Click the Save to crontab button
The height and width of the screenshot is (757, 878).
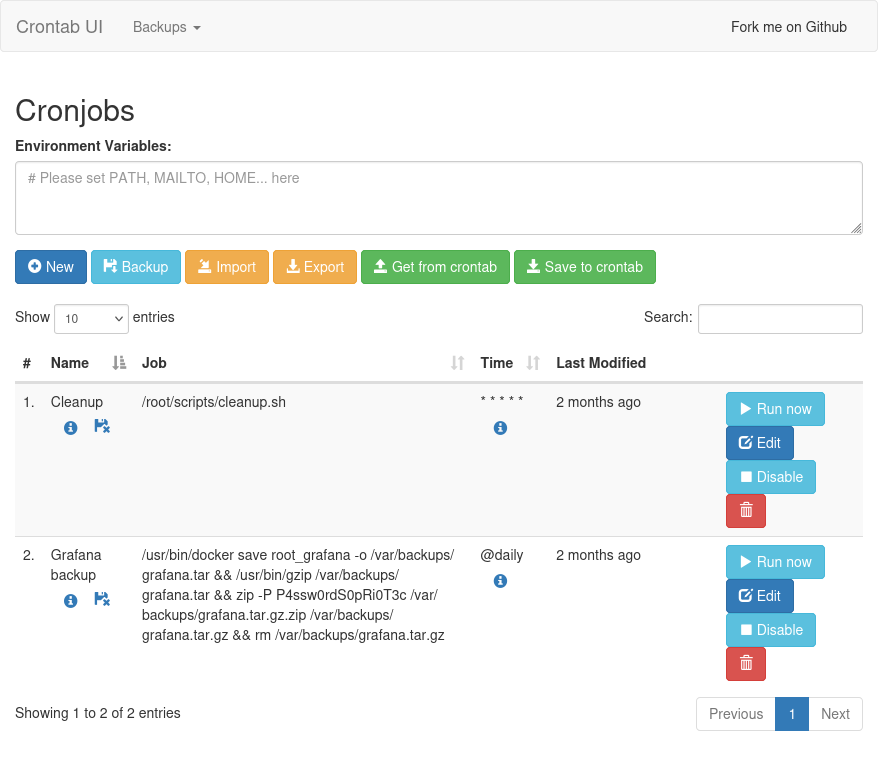584,267
